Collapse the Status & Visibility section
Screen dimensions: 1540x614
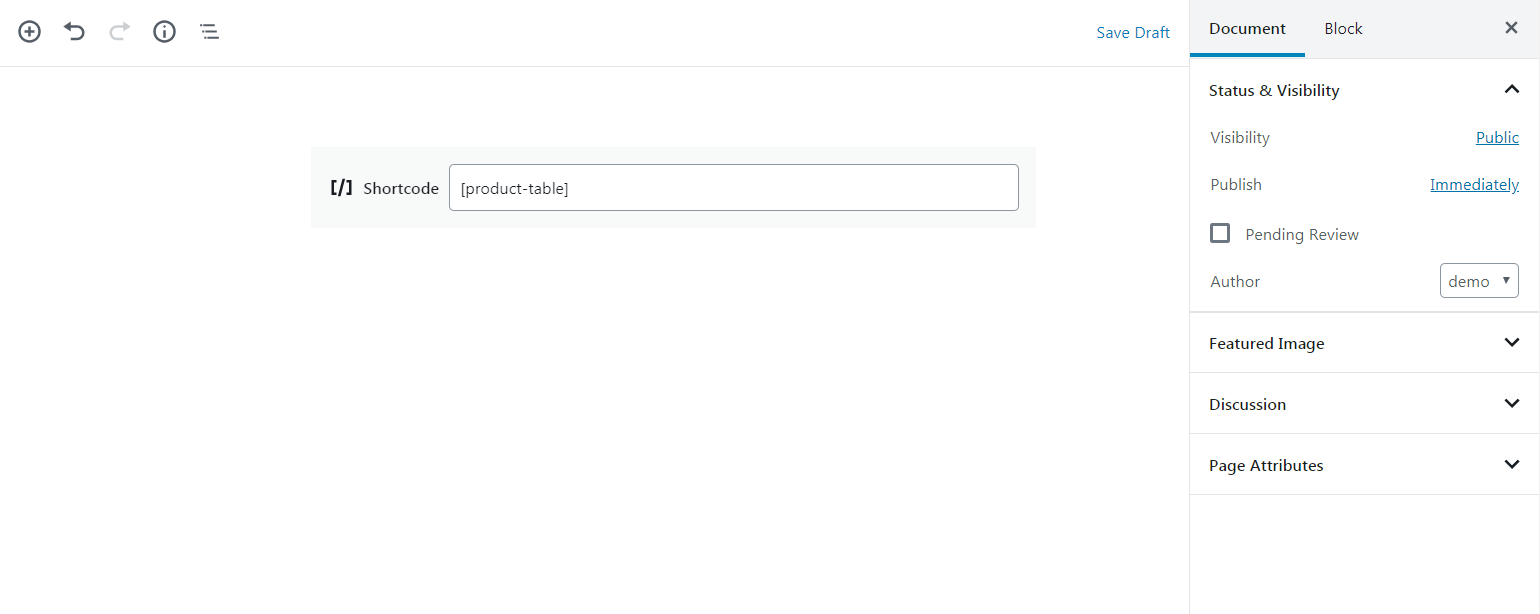[1511, 89]
